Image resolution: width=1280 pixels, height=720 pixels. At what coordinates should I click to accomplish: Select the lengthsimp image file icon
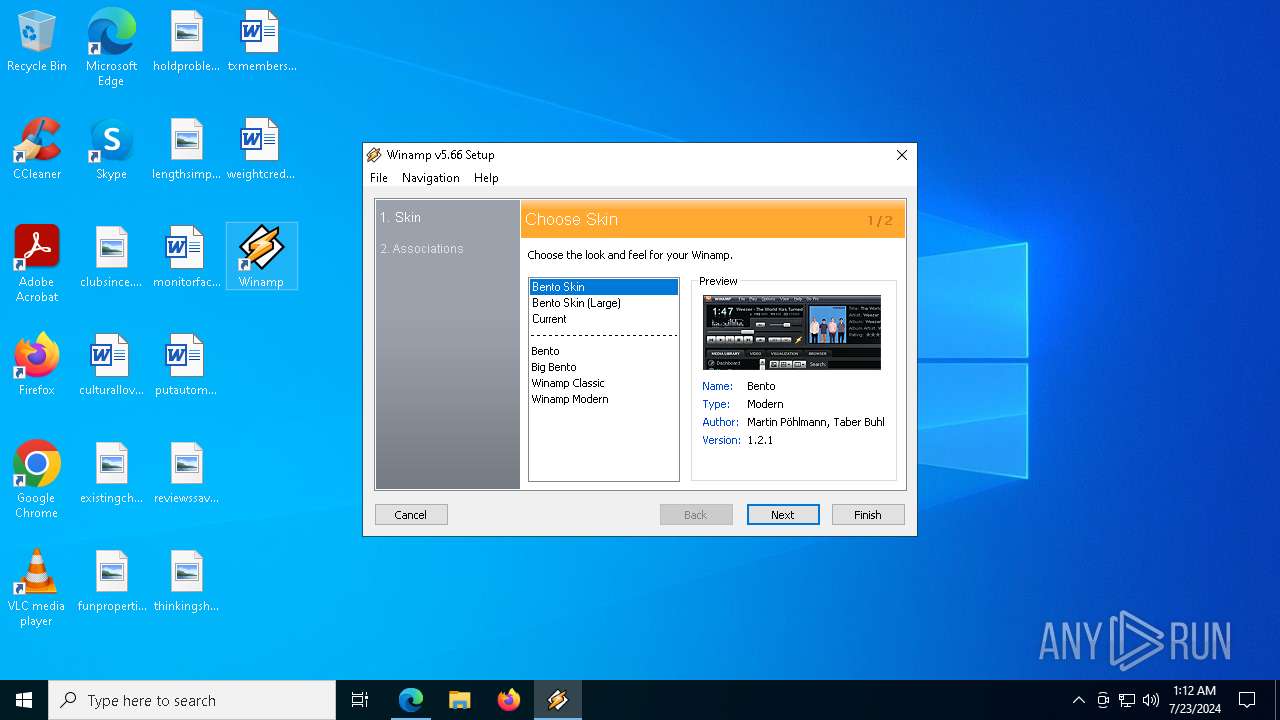[x=186, y=150]
